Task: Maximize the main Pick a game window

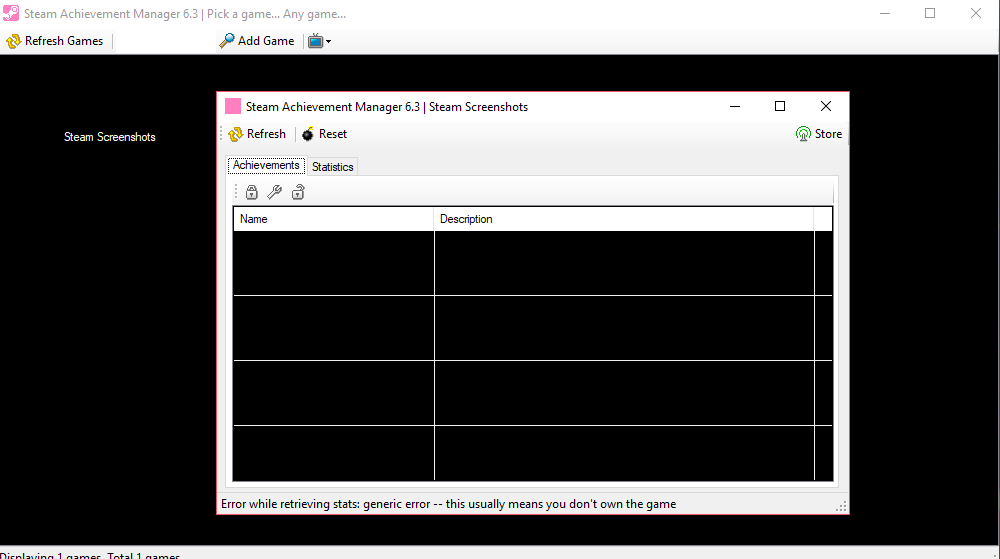Action: click(930, 13)
